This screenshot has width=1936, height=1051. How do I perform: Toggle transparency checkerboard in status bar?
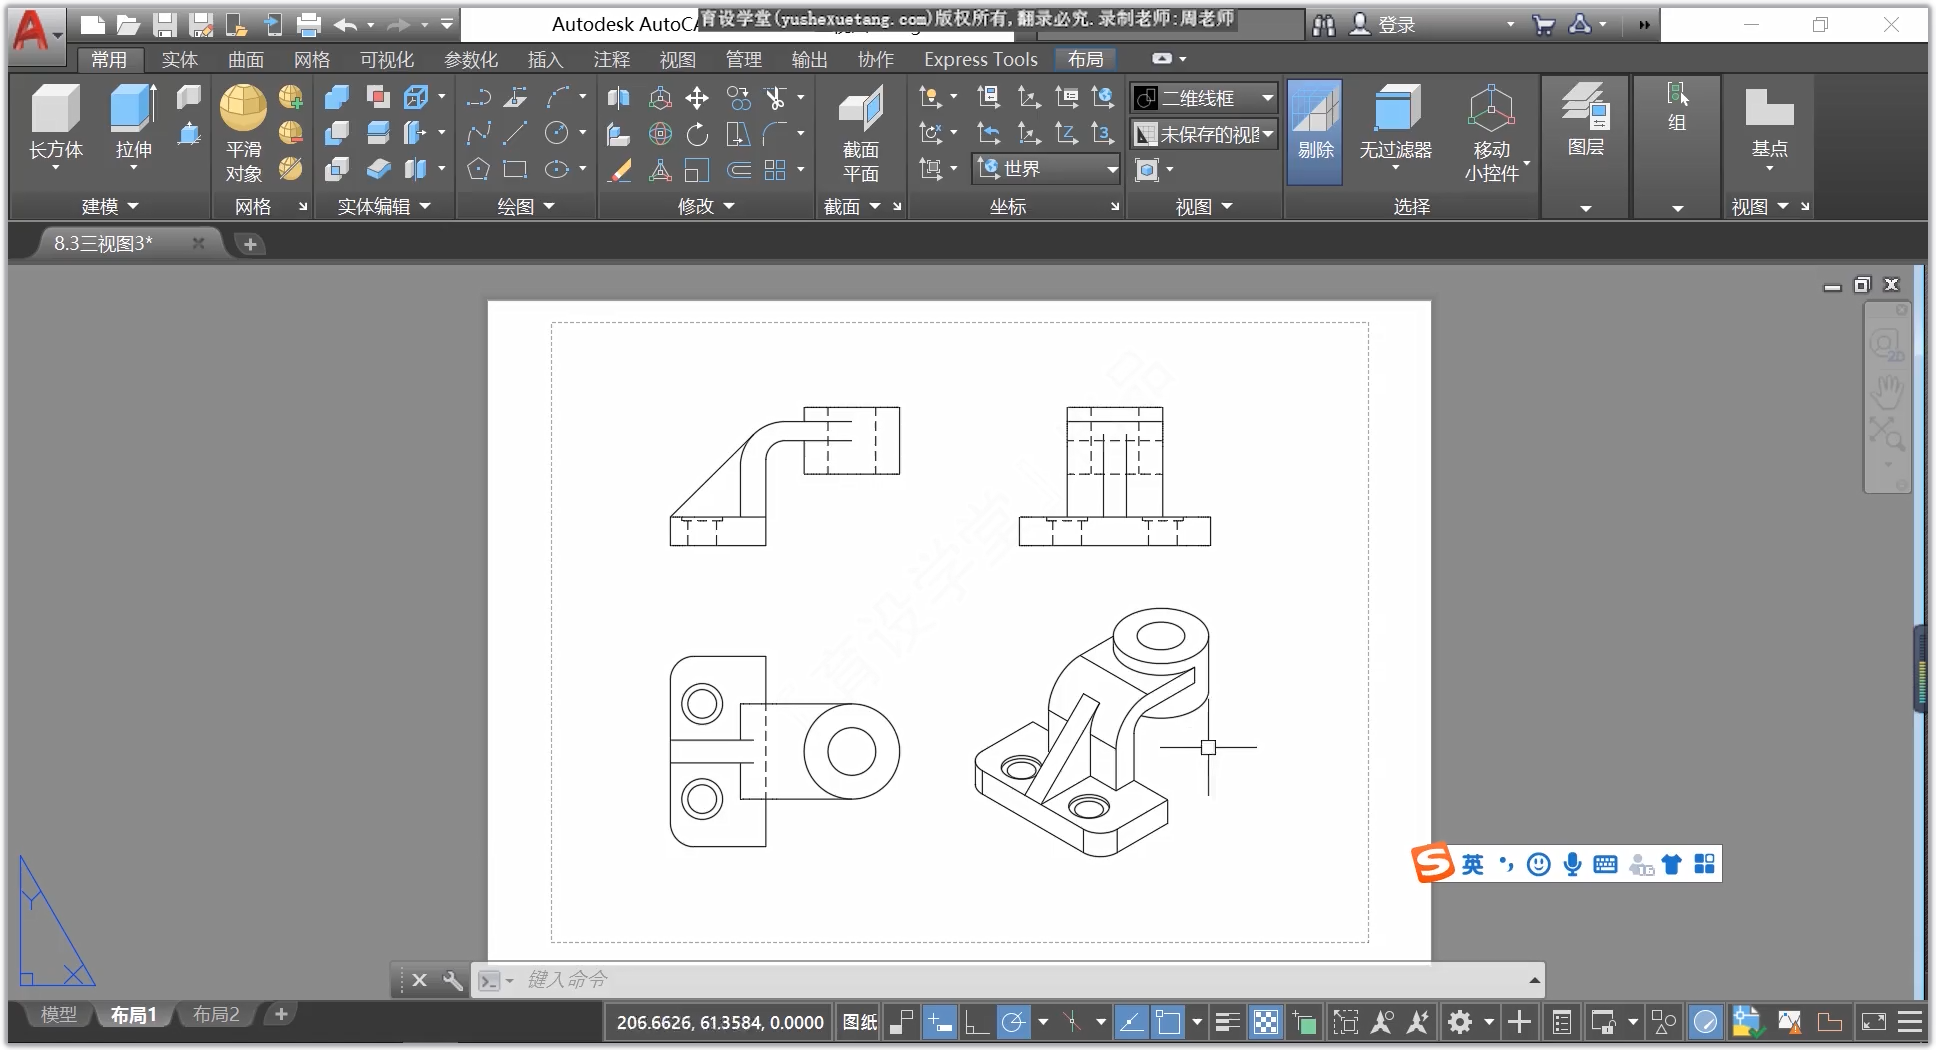(x=1266, y=1022)
